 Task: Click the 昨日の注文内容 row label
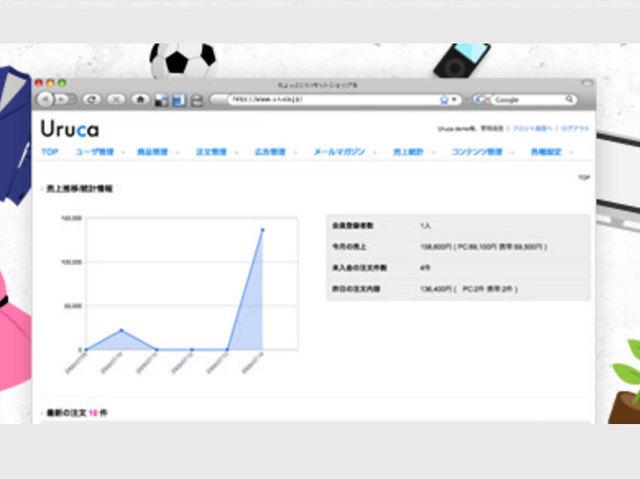356,289
